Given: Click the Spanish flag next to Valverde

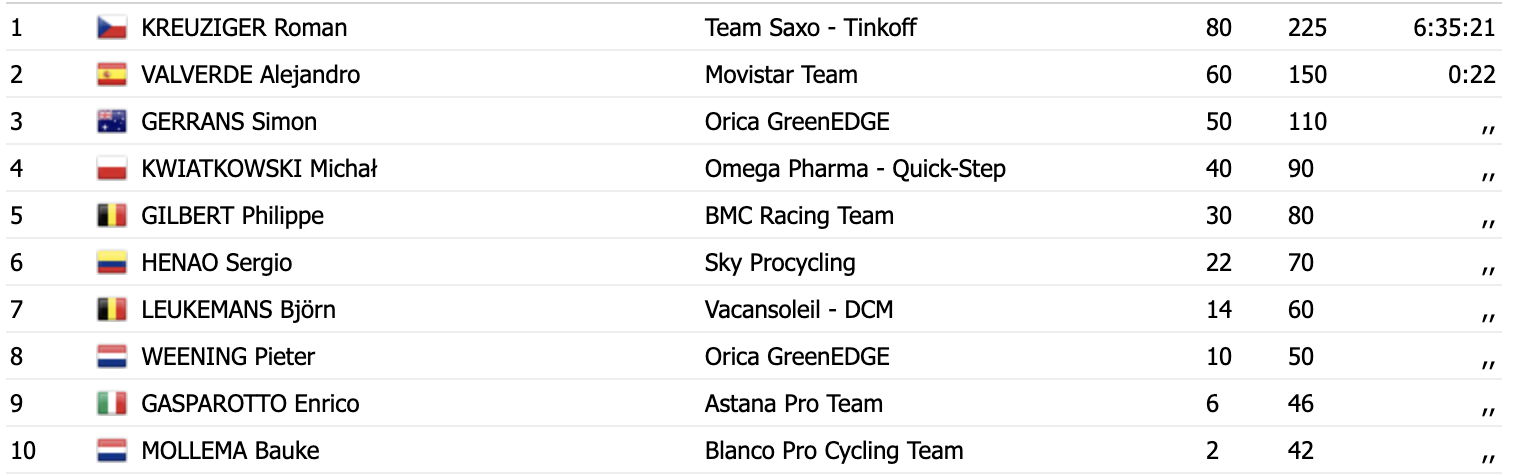Looking at the screenshot, I should (x=111, y=75).
